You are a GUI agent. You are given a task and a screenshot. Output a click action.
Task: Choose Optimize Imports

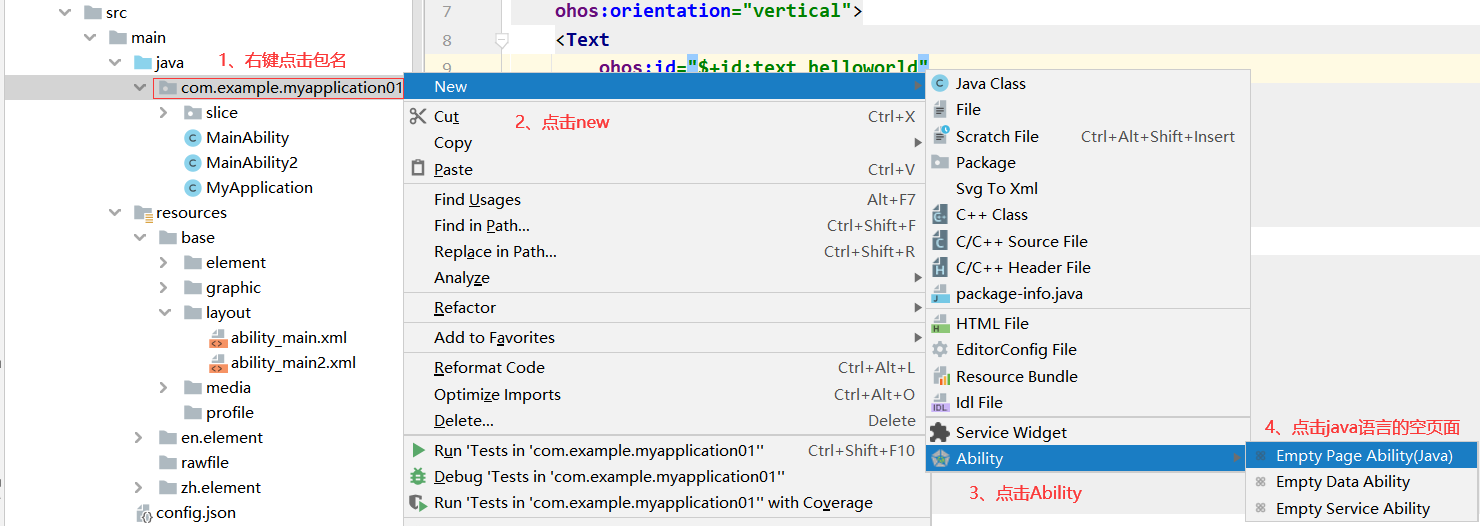pos(665,395)
